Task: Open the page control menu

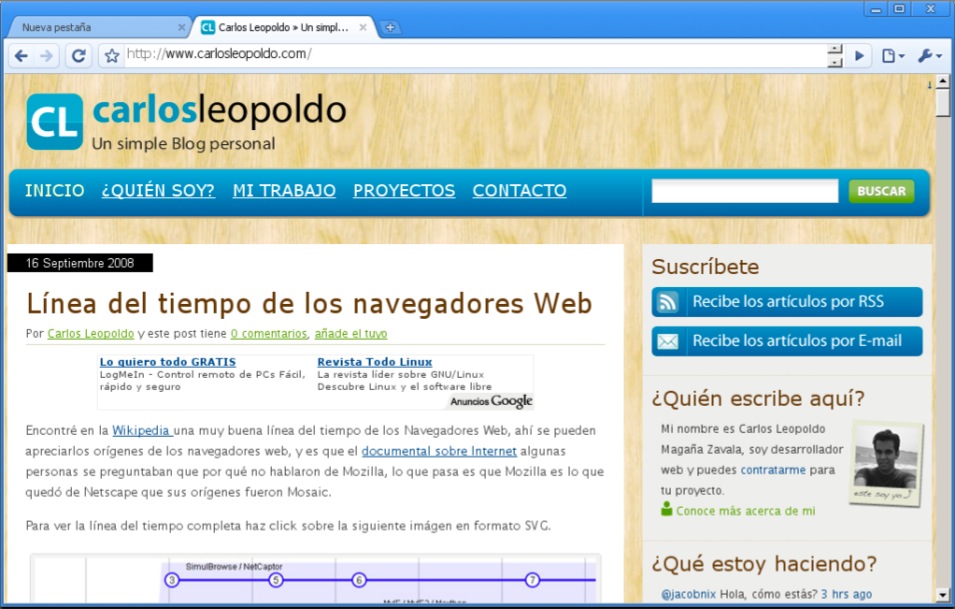Action: (893, 56)
